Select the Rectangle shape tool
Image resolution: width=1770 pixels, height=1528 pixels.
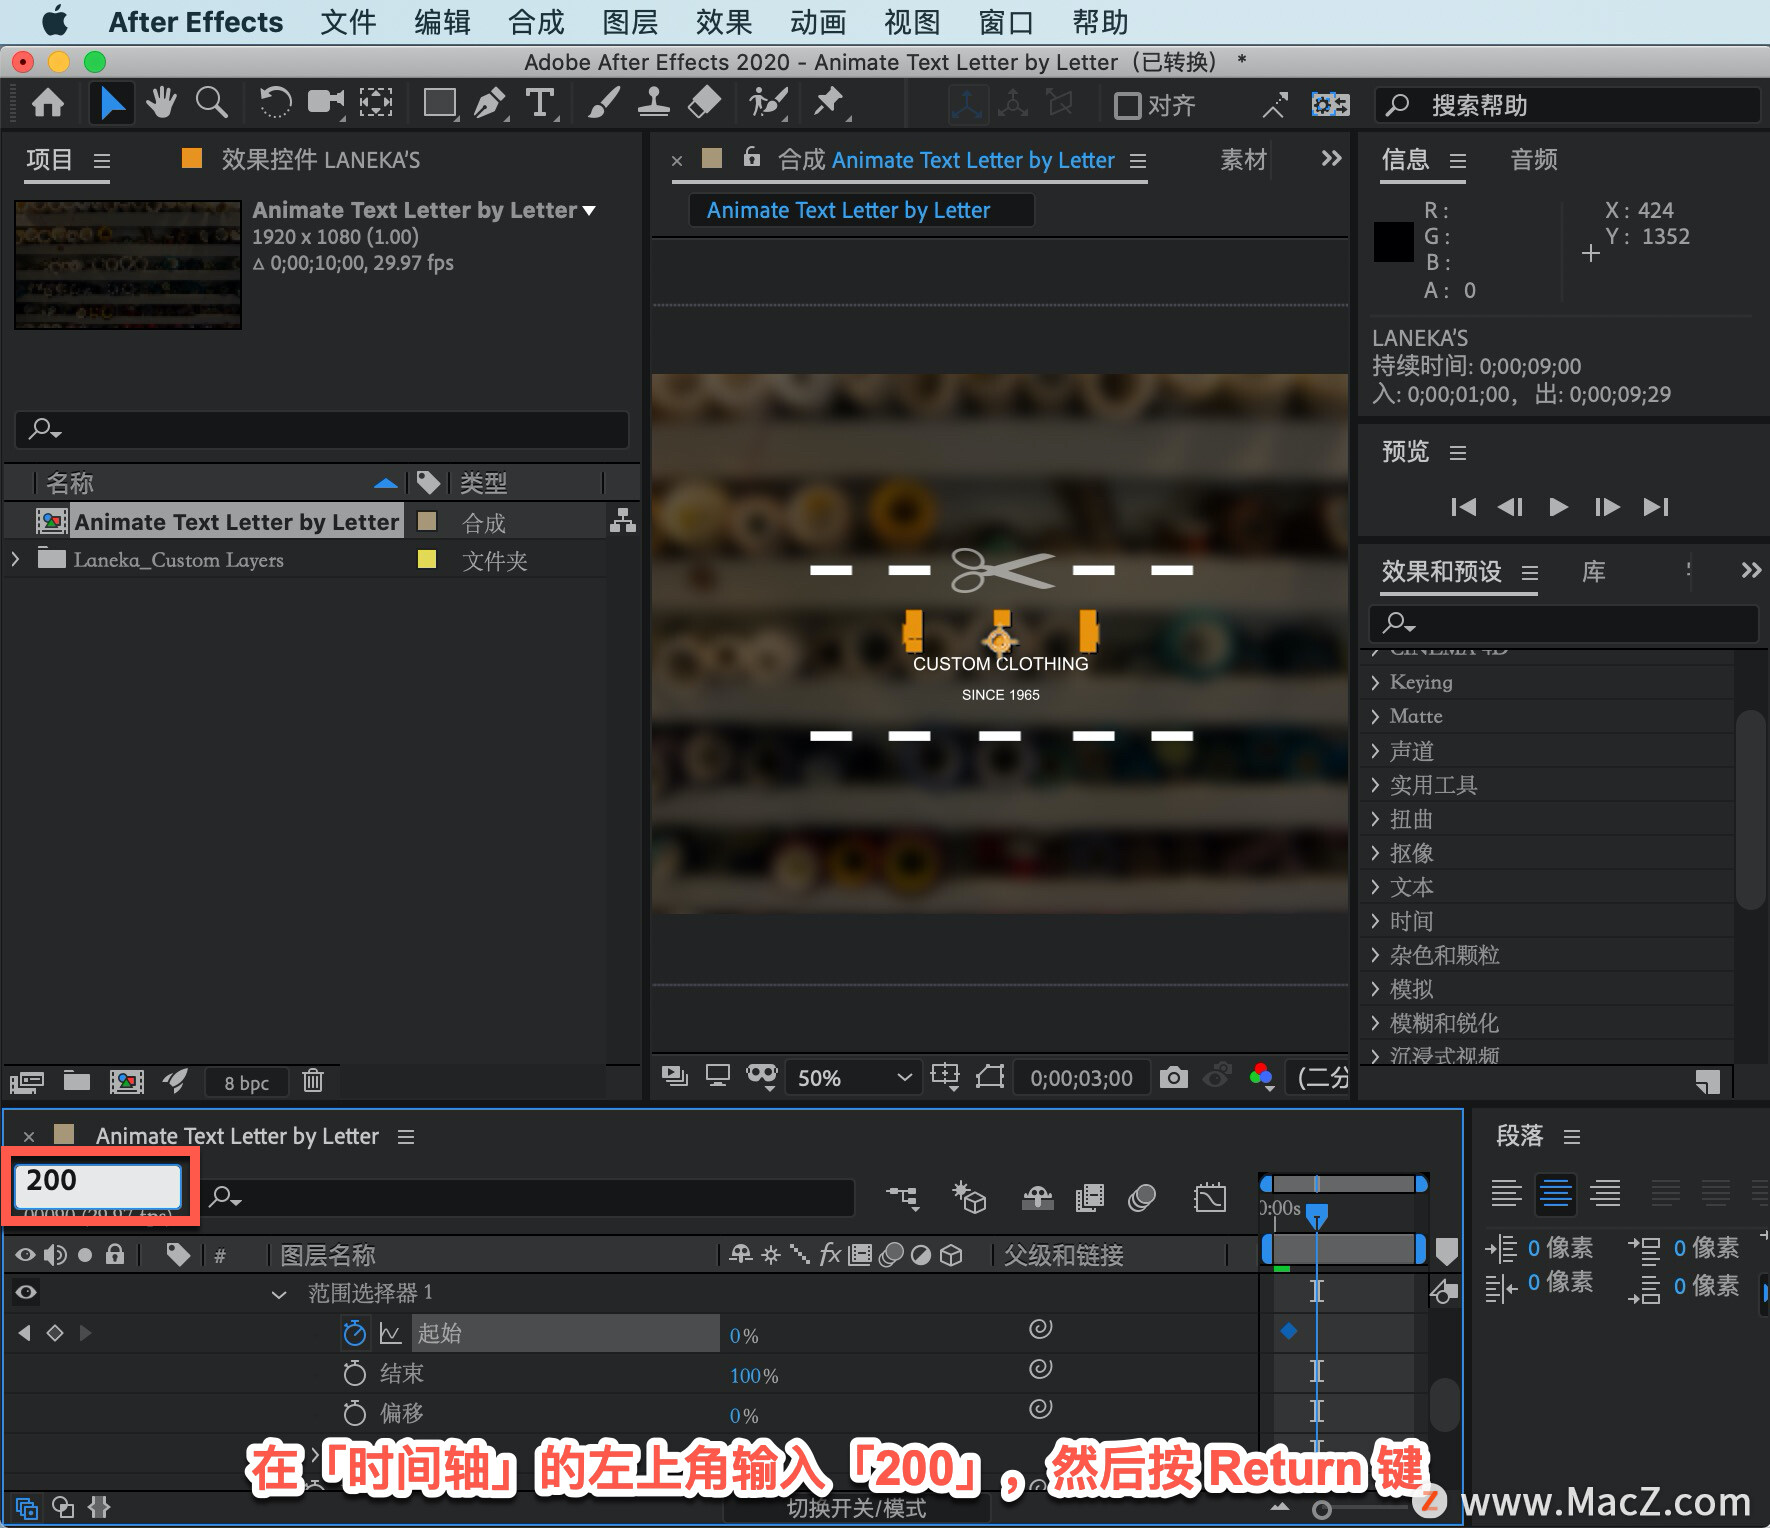[440, 103]
